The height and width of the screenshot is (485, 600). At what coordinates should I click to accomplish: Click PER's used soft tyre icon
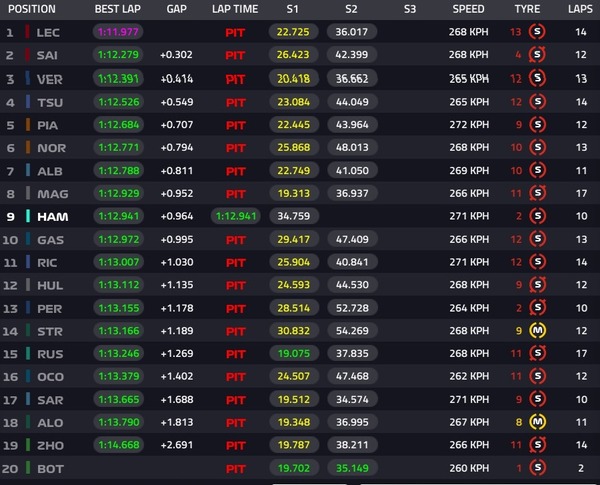tap(537, 307)
